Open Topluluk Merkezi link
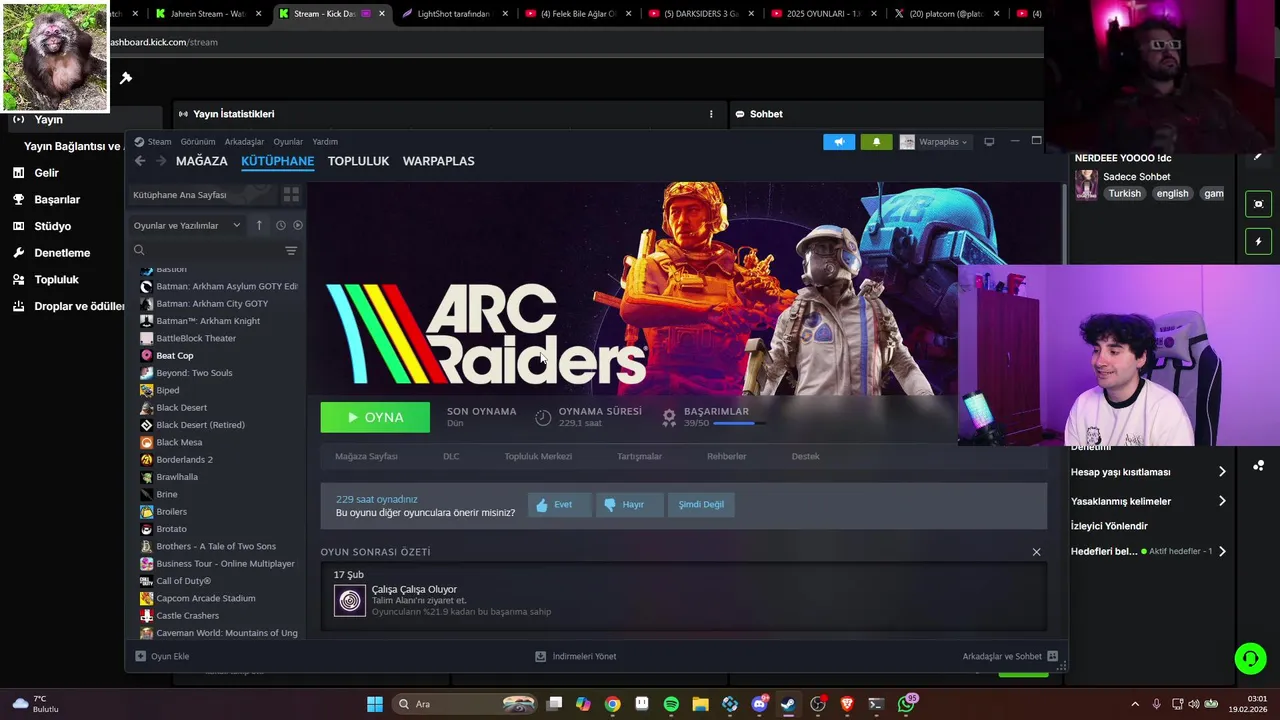Viewport: 1280px width, 720px height. click(x=538, y=456)
